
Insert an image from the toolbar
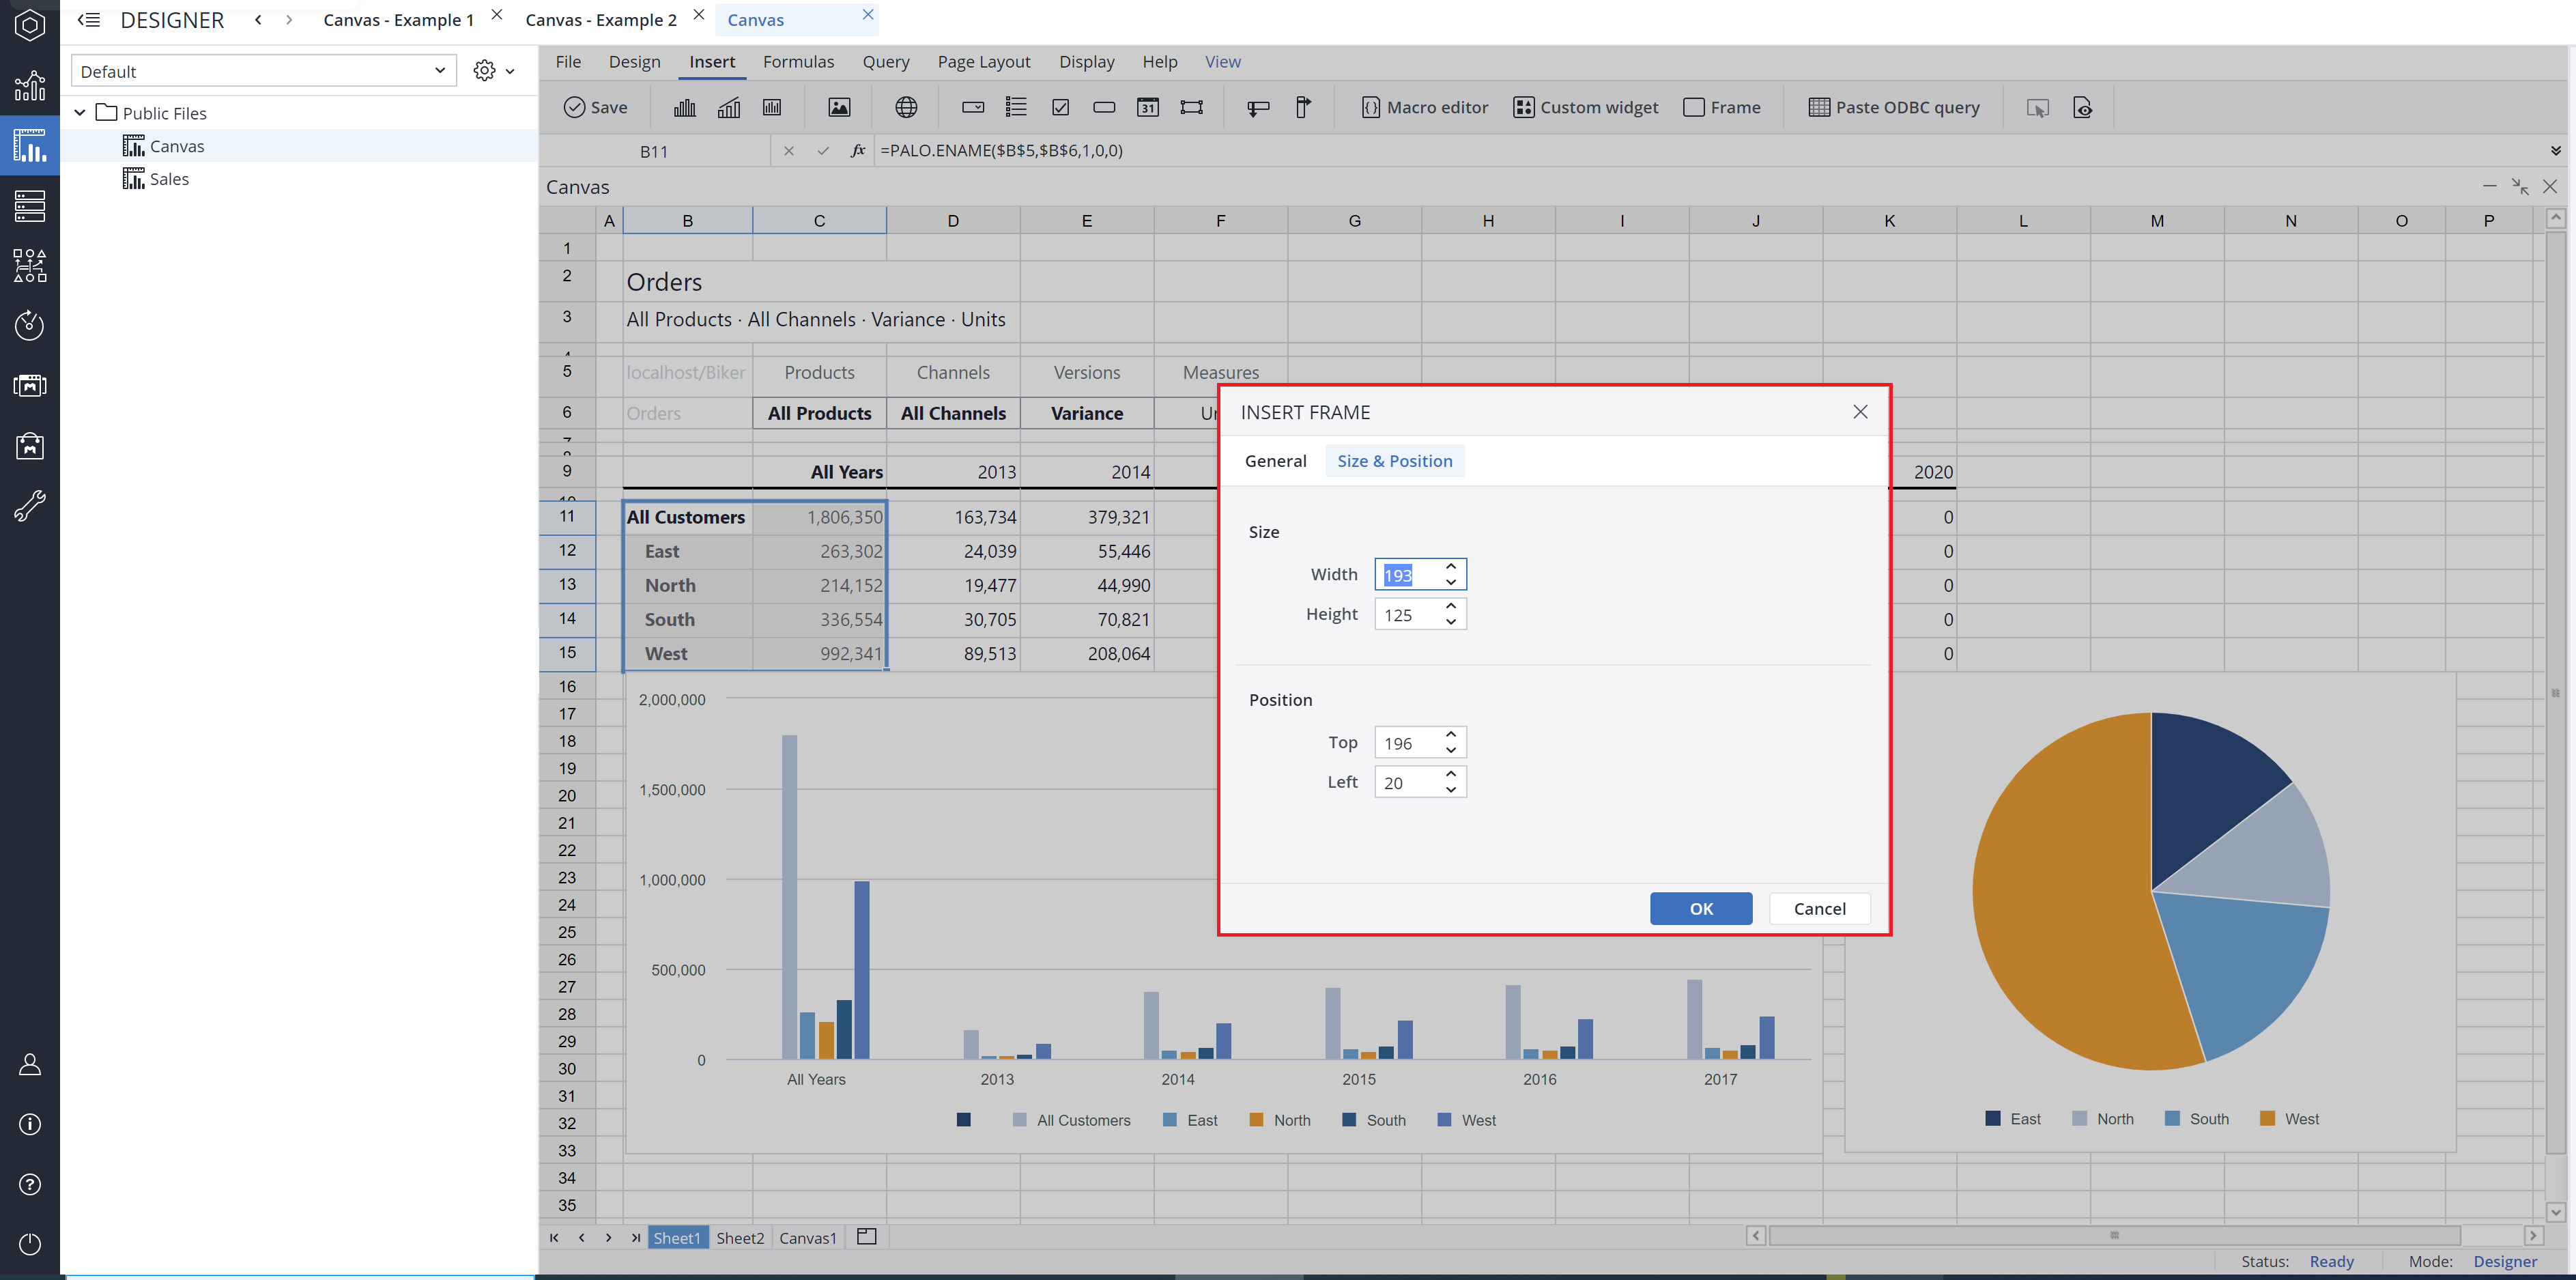(840, 107)
